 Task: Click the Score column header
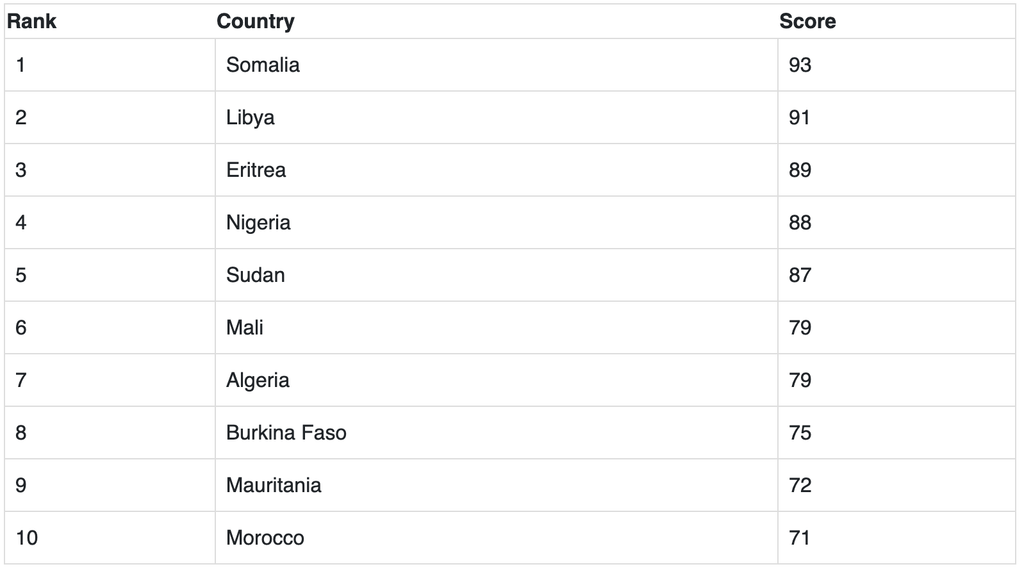tap(807, 21)
